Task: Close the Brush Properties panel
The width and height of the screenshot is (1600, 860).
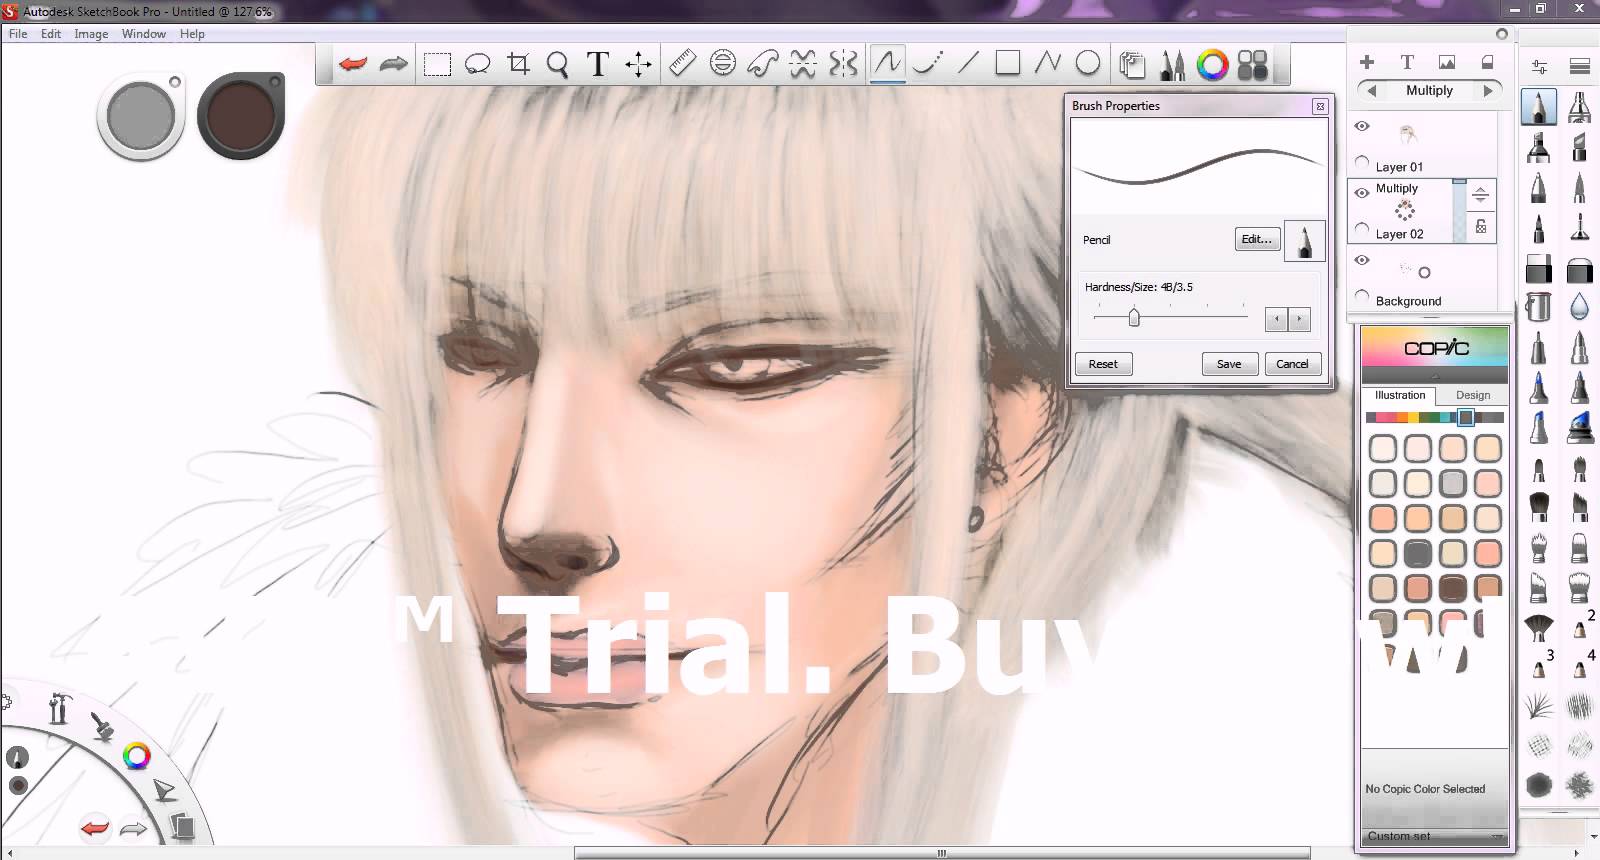Action: coord(1320,106)
